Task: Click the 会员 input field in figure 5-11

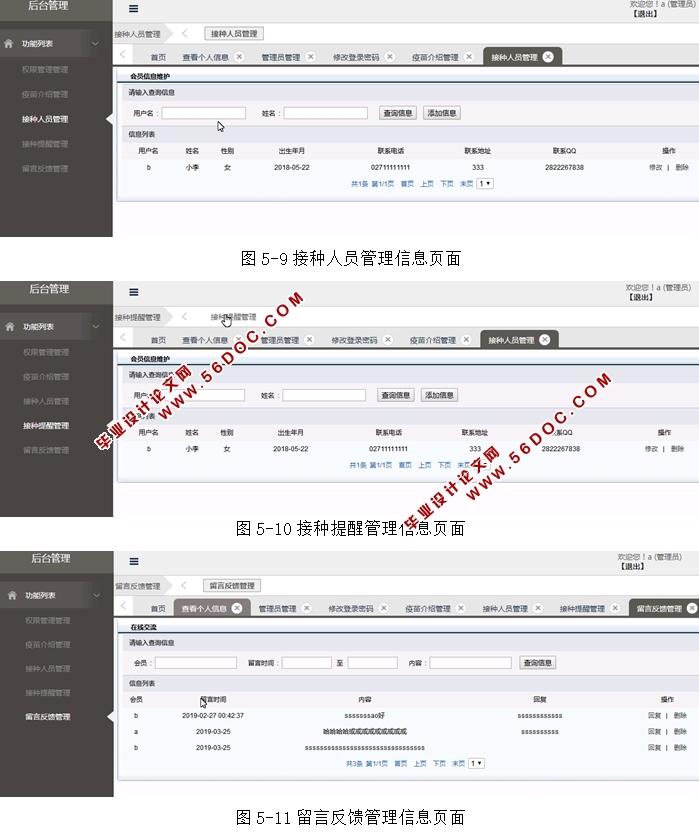Action: (195, 663)
